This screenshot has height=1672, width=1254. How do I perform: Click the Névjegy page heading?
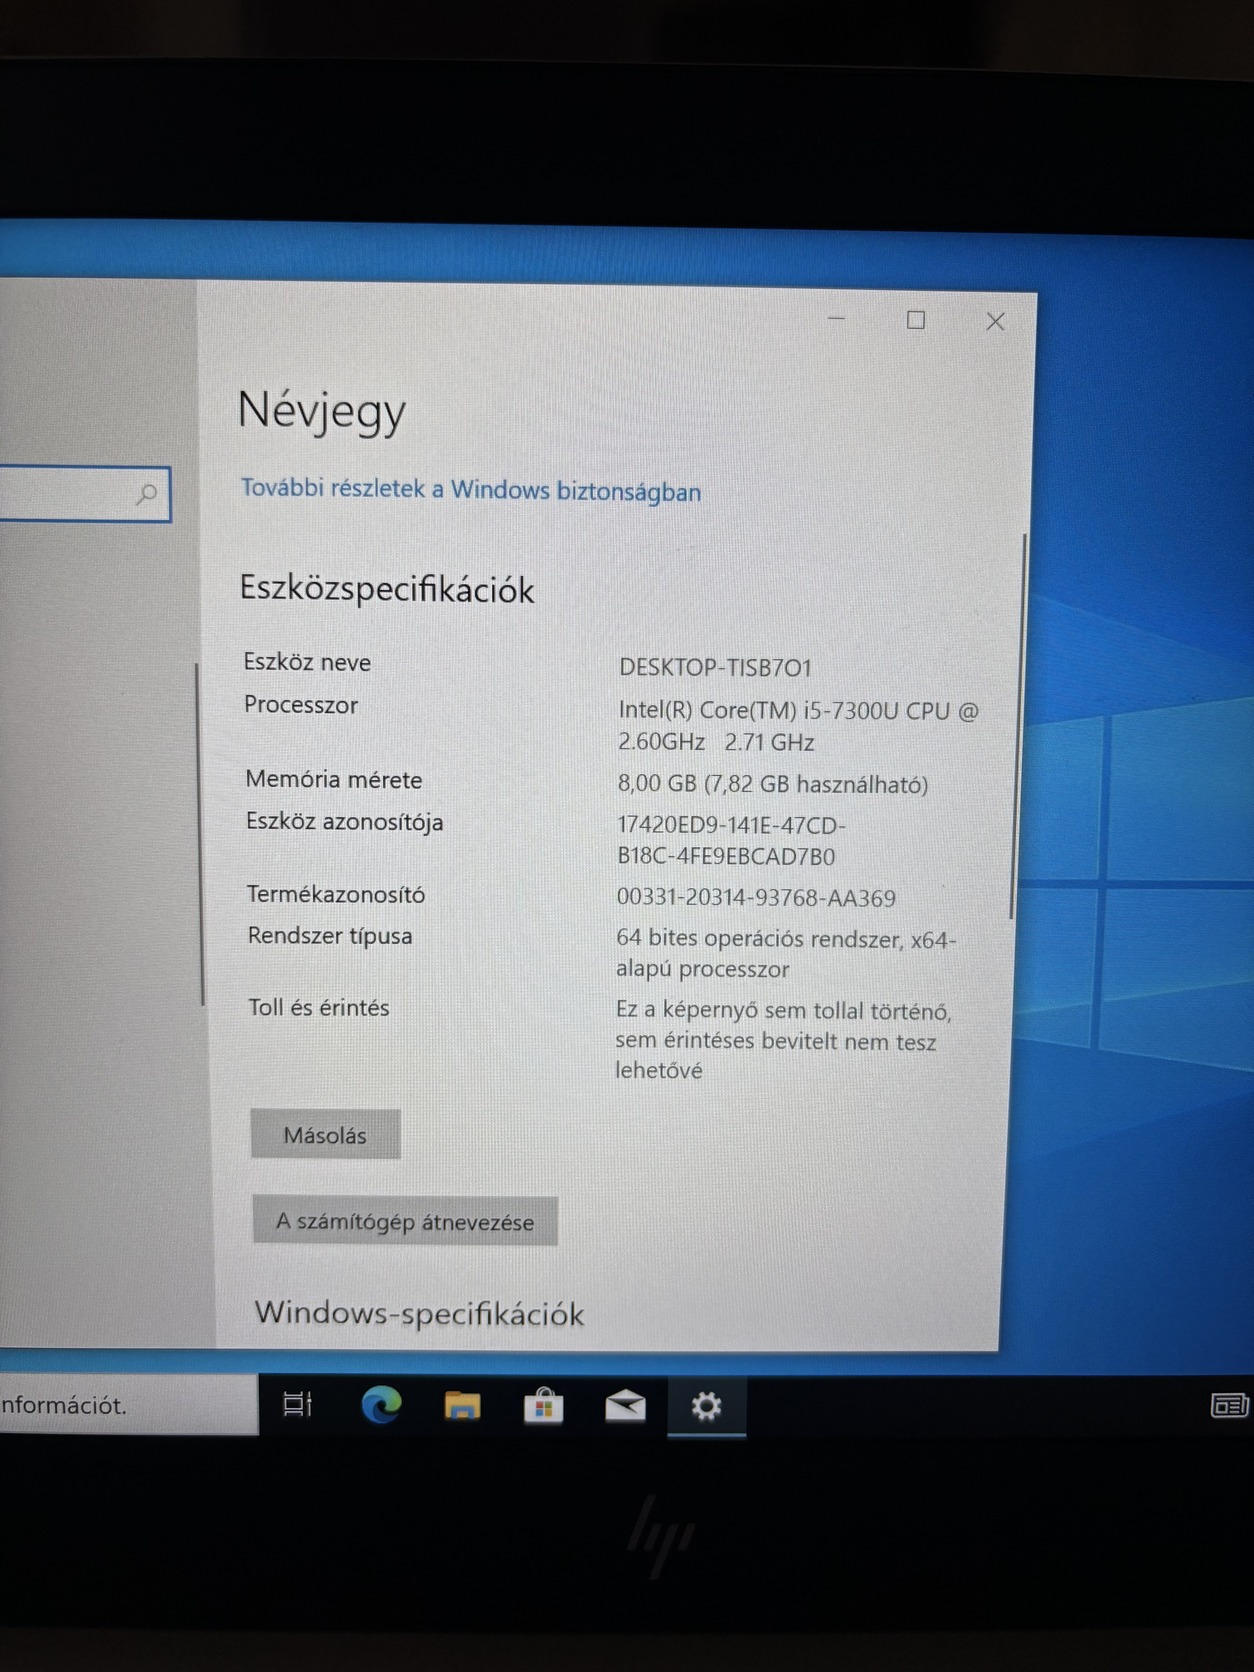321,411
